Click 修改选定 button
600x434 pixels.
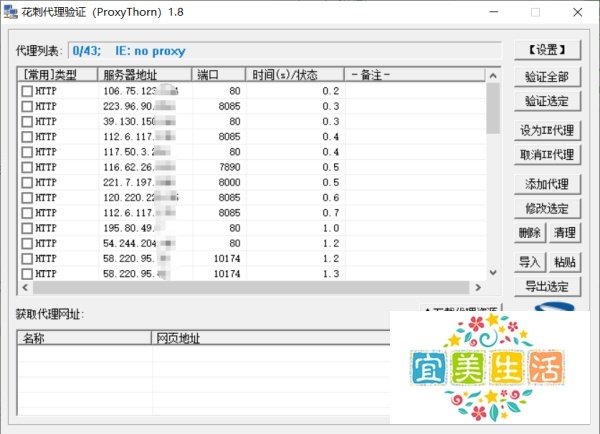pos(547,209)
